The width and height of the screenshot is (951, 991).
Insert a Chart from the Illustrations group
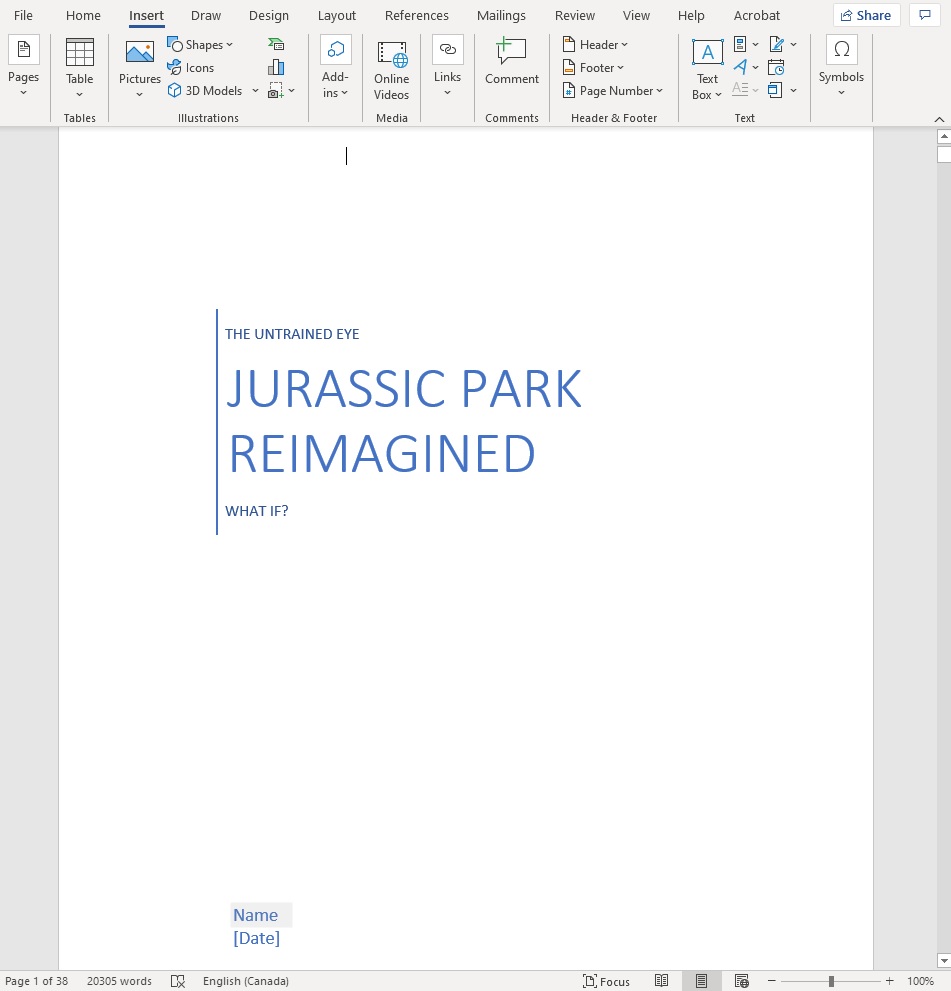tap(276, 67)
